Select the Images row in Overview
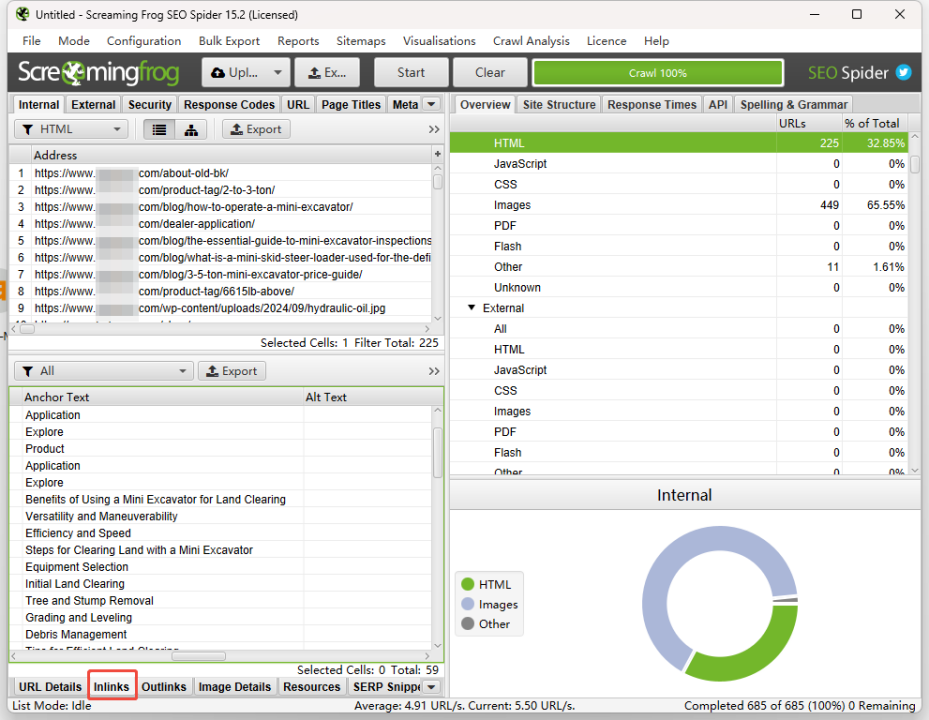The width and height of the screenshot is (929, 720). pyautogui.click(x=679, y=205)
